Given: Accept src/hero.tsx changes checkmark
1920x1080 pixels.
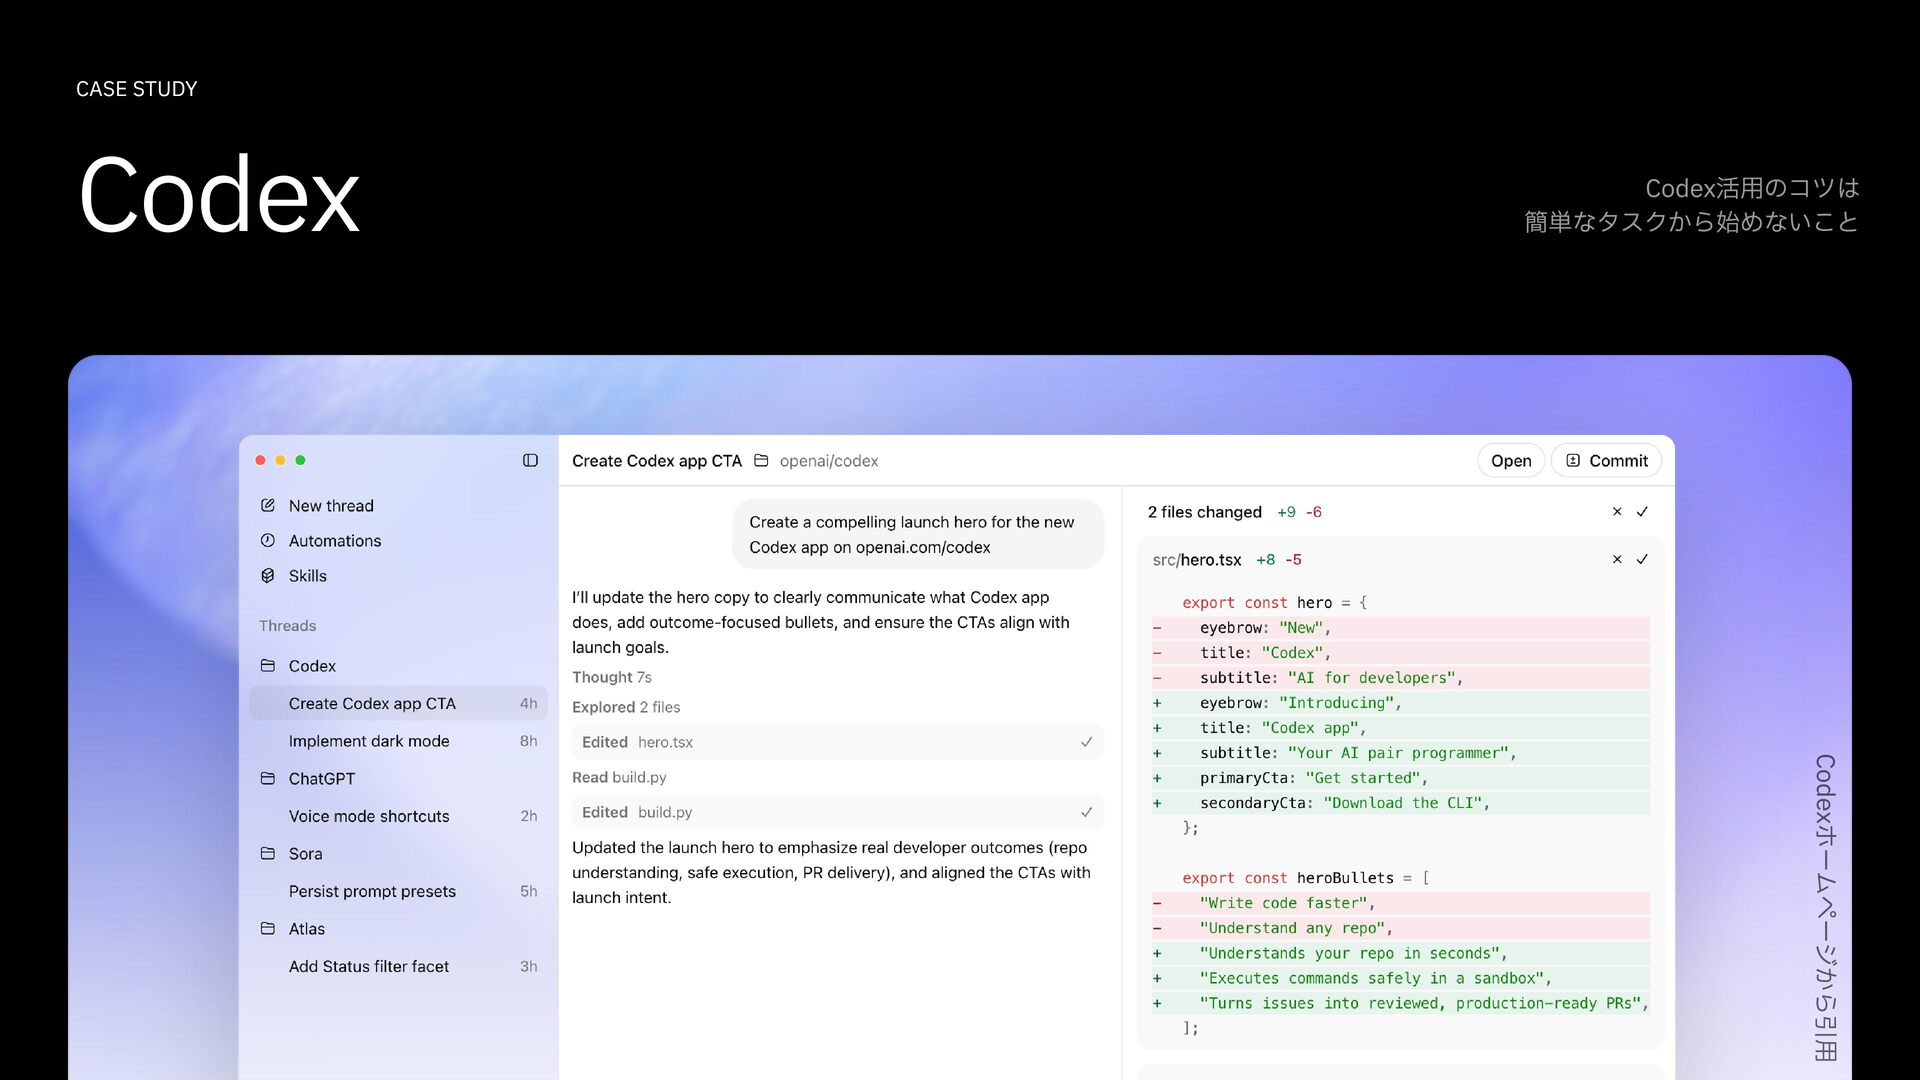Looking at the screenshot, I should 1642,560.
